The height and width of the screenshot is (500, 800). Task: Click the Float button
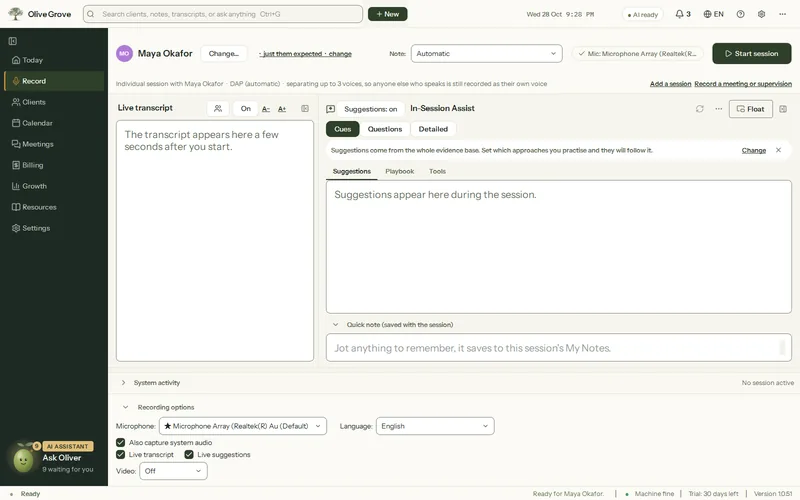751,109
